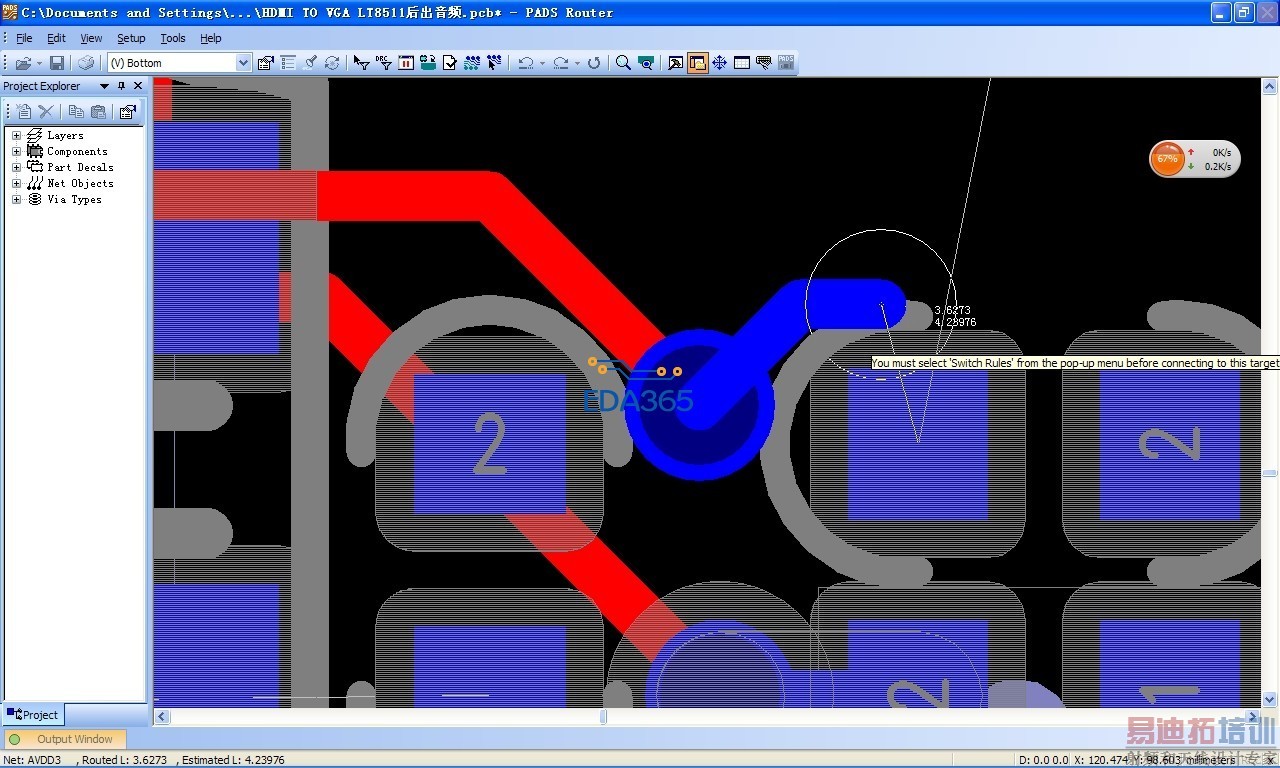Click the paste icon in Project Explorer toolbar
Viewport: 1280px width, 768px height.
tap(98, 112)
